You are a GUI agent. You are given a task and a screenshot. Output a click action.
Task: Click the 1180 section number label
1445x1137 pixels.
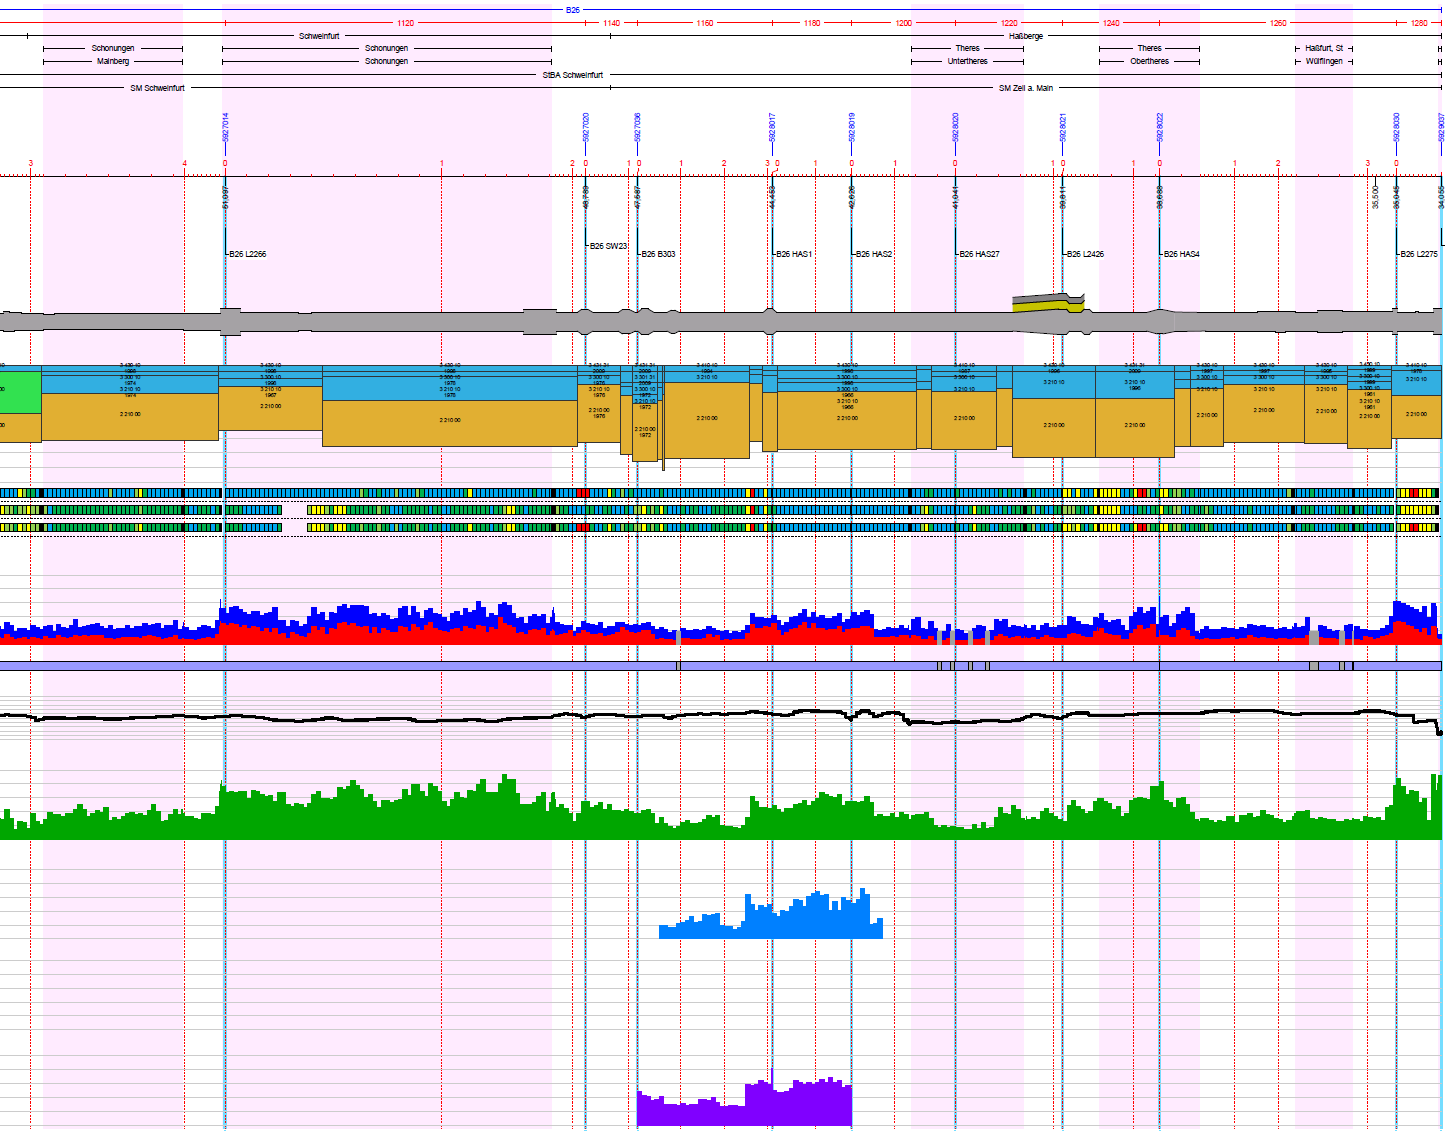pos(812,23)
